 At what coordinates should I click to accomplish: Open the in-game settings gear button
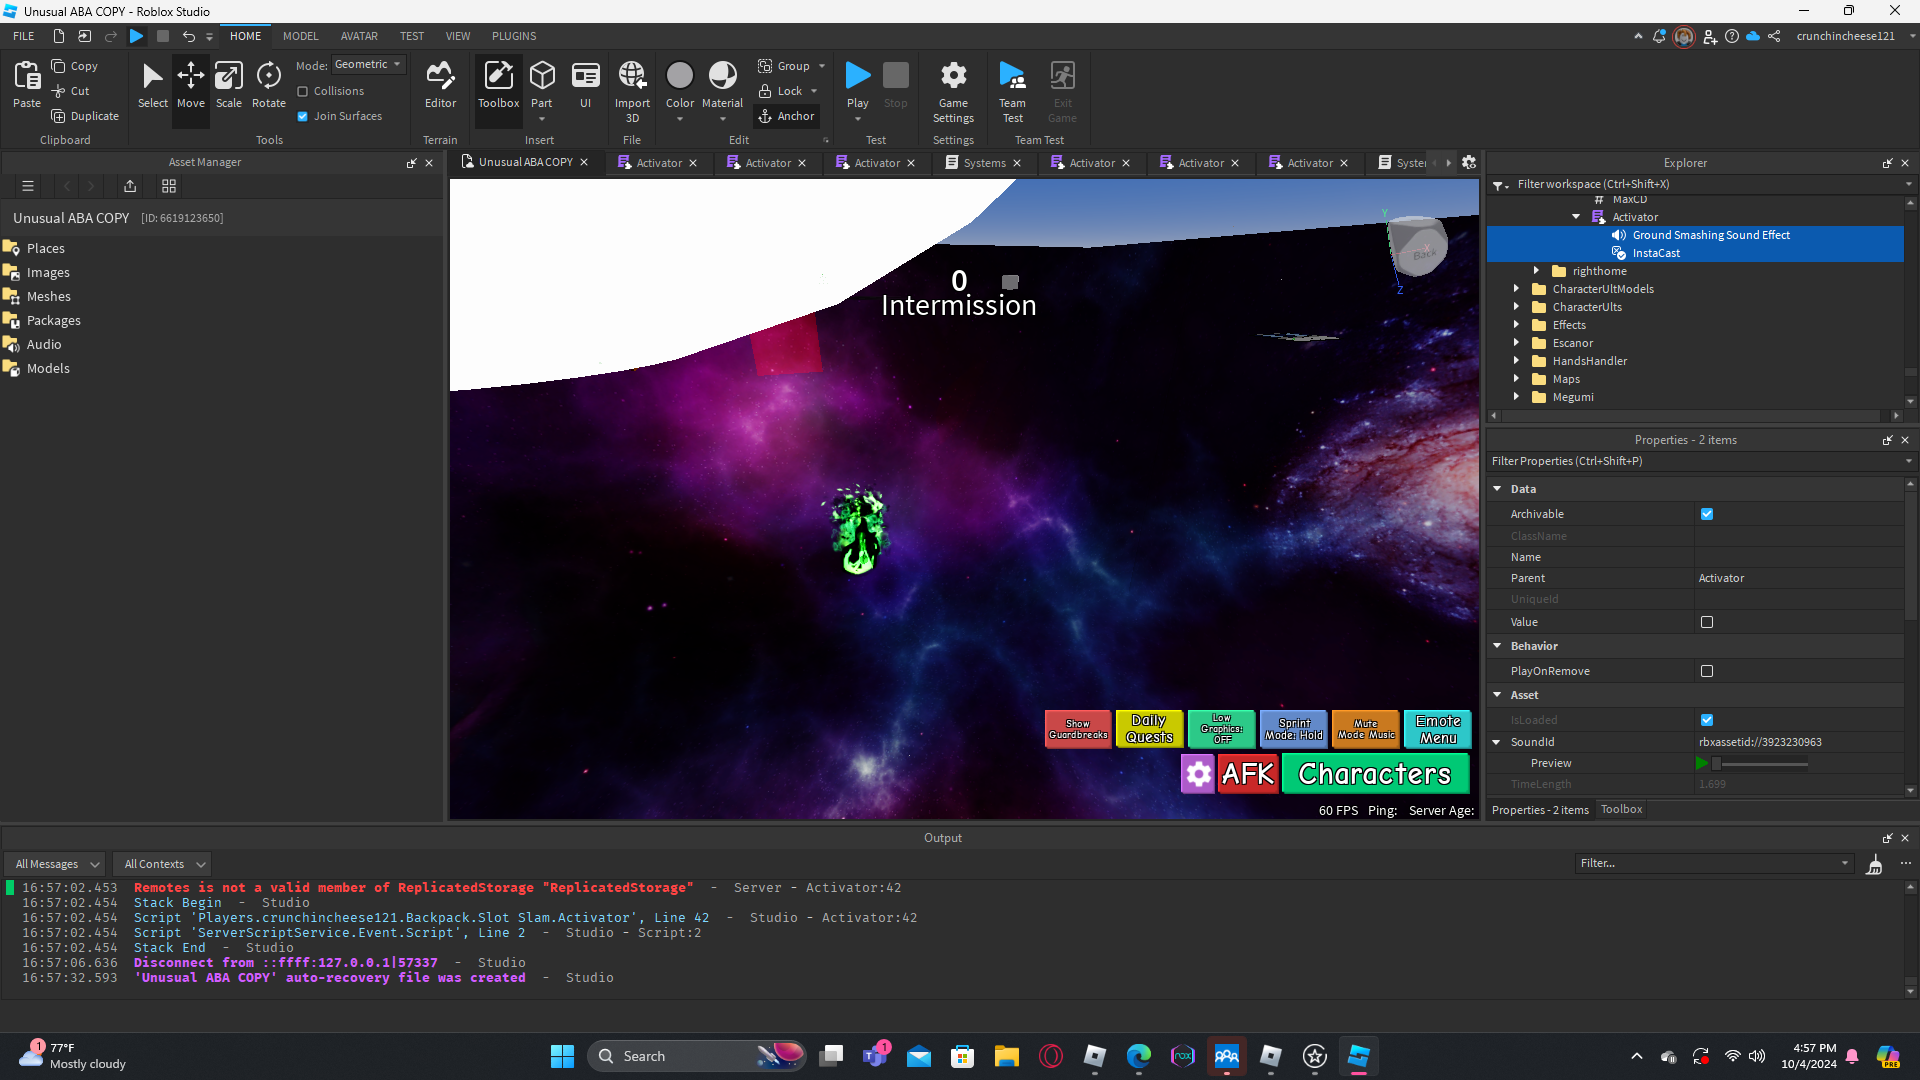click(x=1198, y=773)
